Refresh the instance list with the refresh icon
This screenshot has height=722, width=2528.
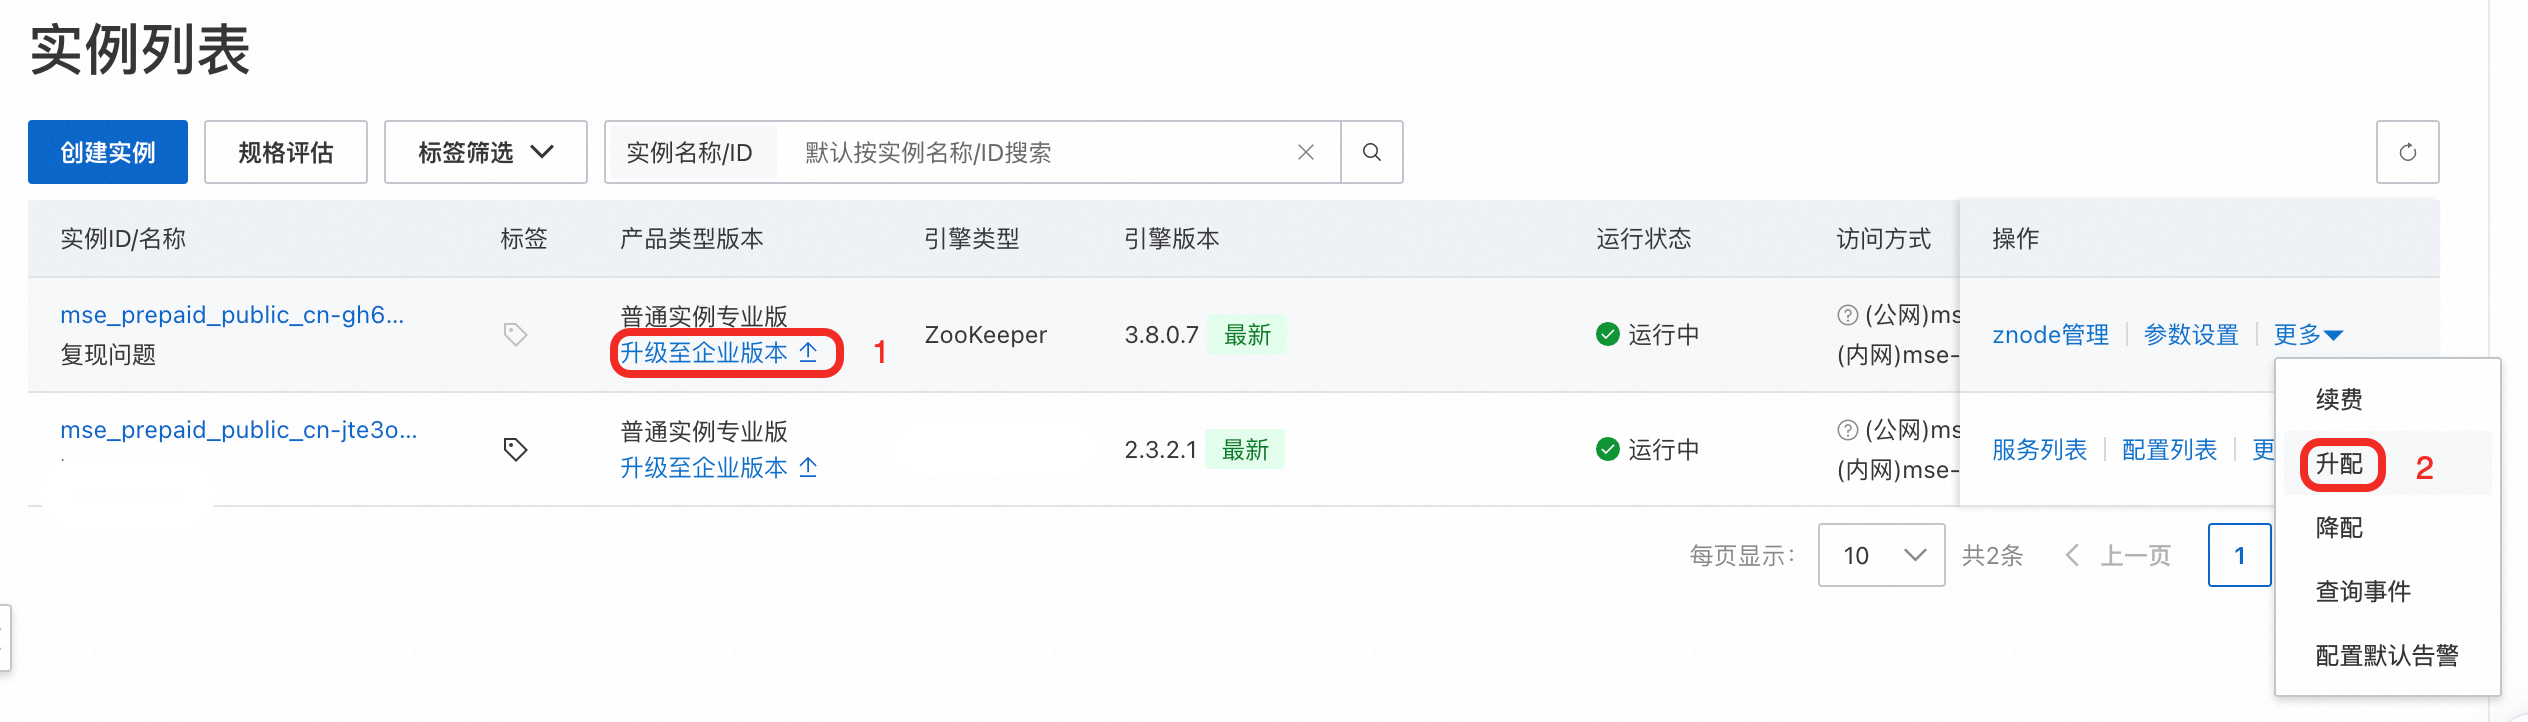[2408, 152]
